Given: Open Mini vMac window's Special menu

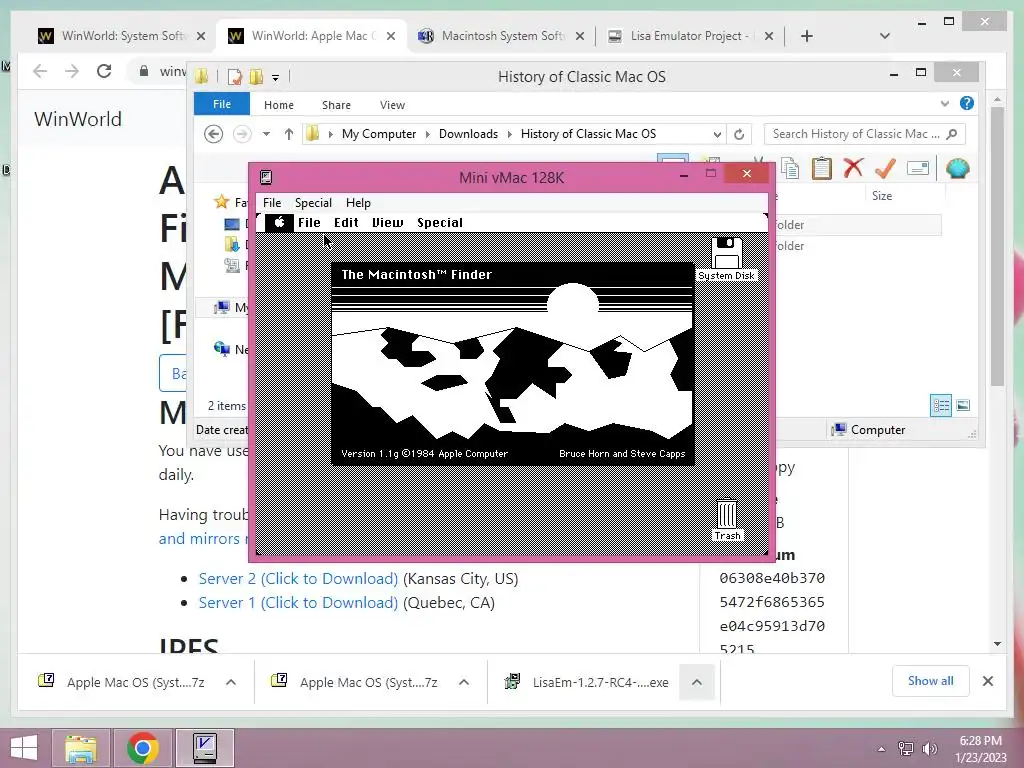Looking at the screenshot, I should click(313, 202).
